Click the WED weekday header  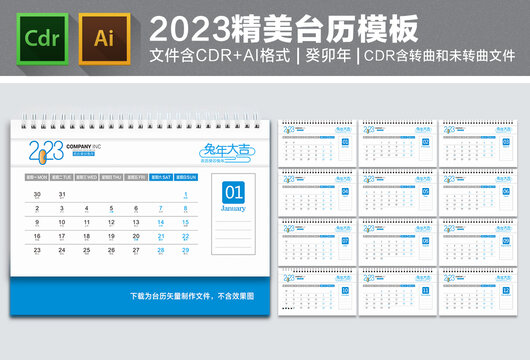[x=87, y=177]
